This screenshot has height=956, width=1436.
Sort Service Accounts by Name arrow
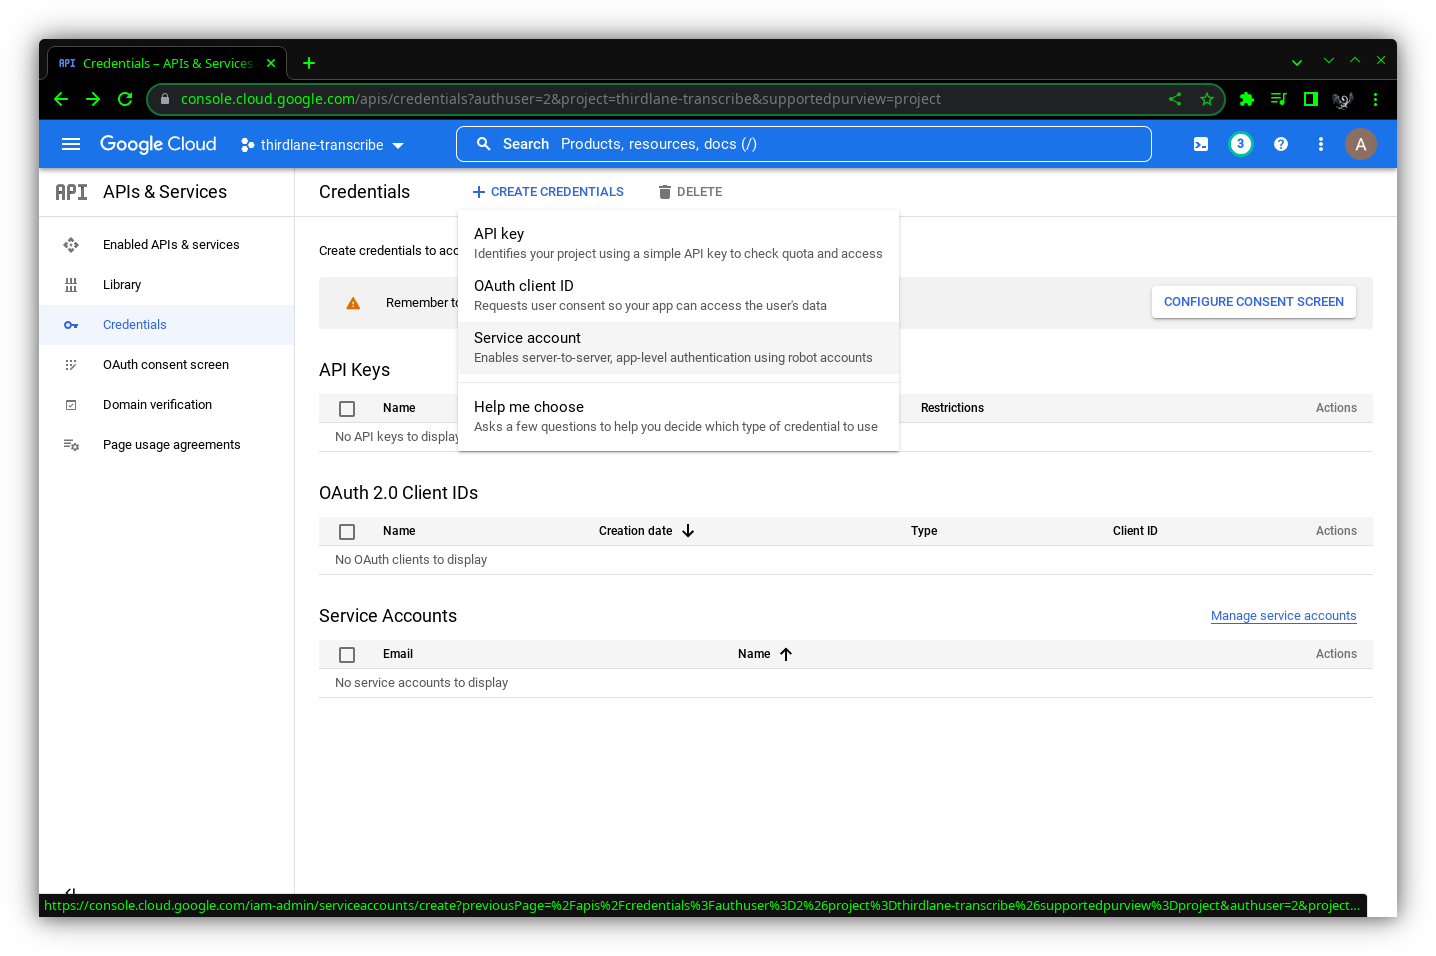[786, 654]
